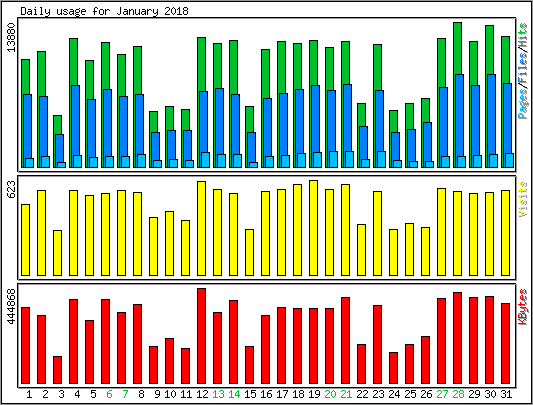This screenshot has width=533, height=405.
Task: Click the green "Hits" legend word
Action: [x=522, y=35]
